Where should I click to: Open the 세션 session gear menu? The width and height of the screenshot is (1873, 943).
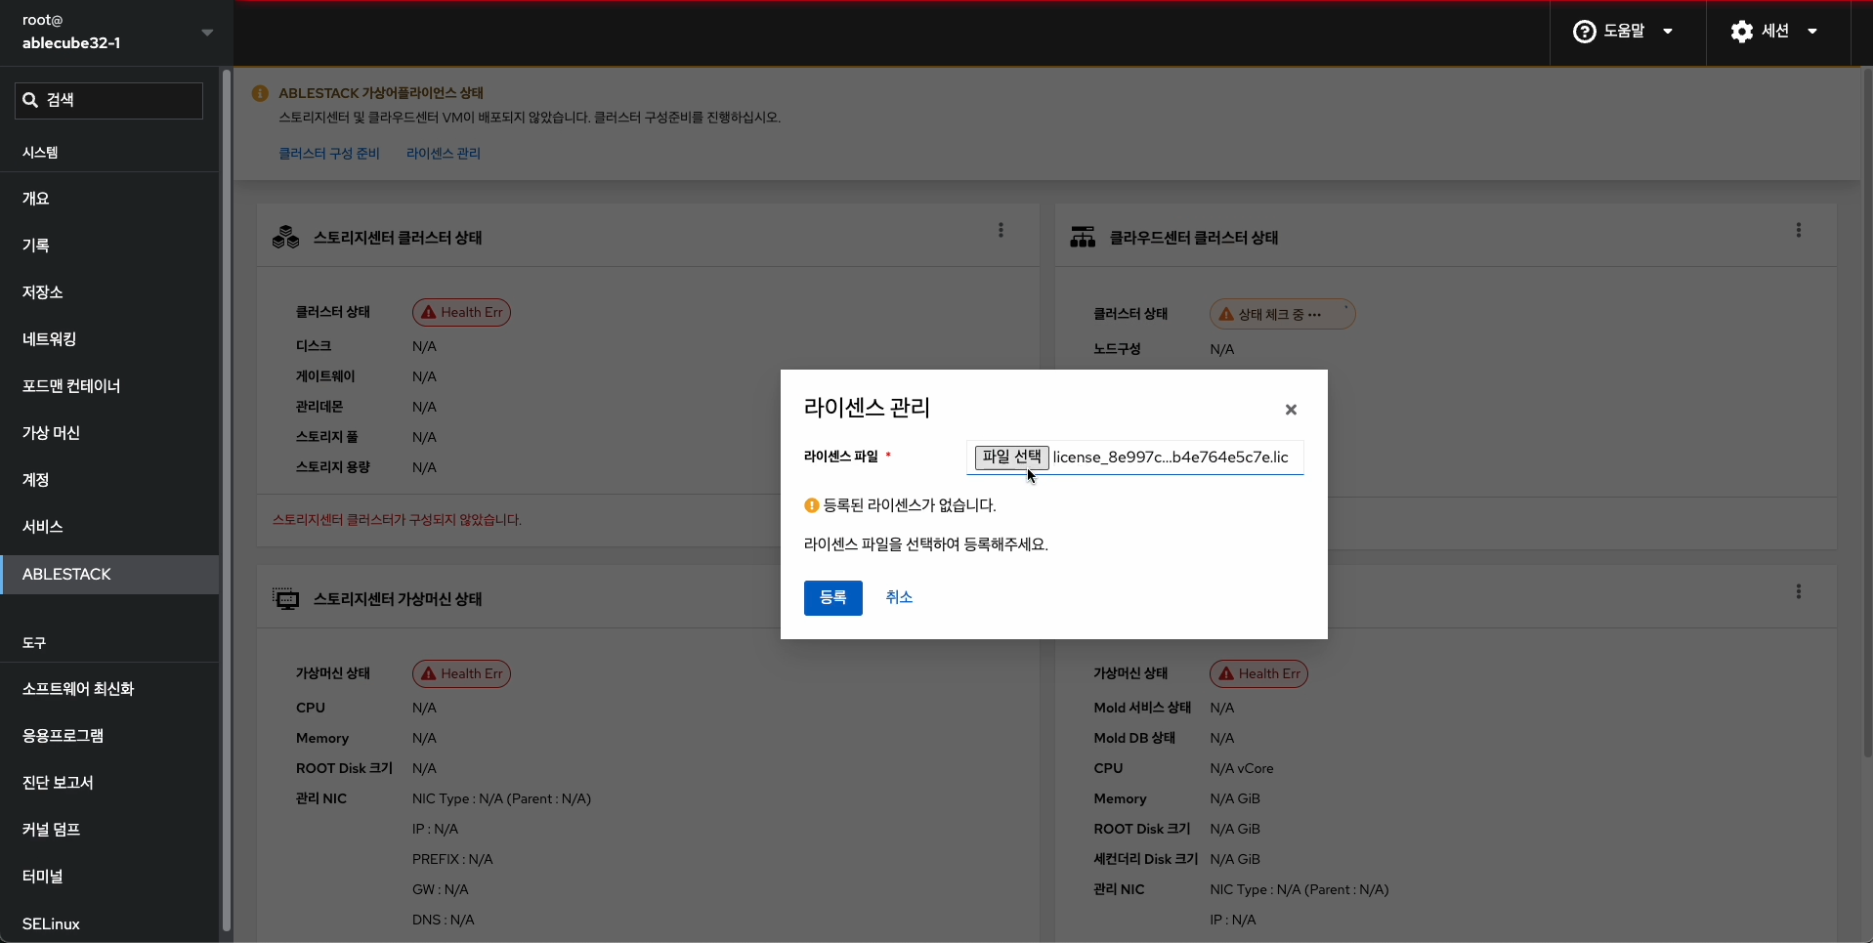(1774, 32)
